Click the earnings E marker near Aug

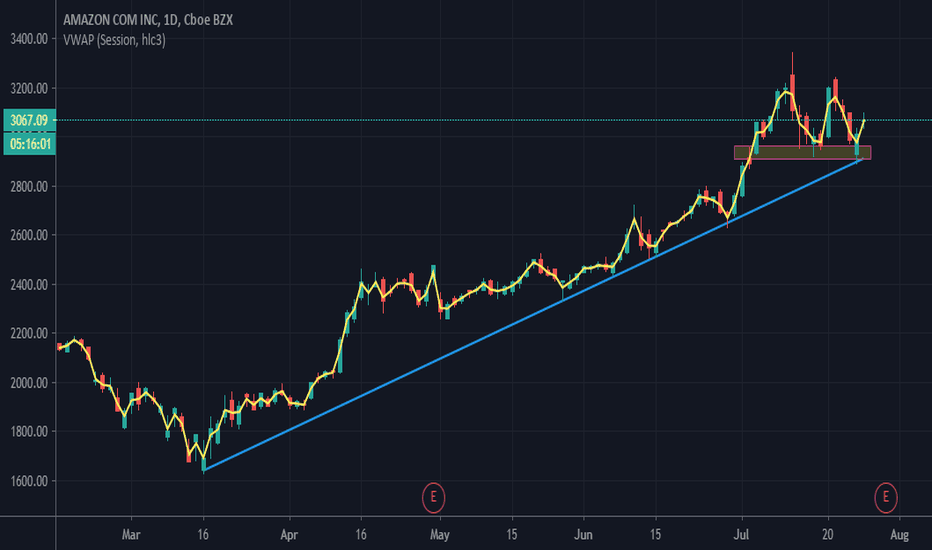click(886, 497)
